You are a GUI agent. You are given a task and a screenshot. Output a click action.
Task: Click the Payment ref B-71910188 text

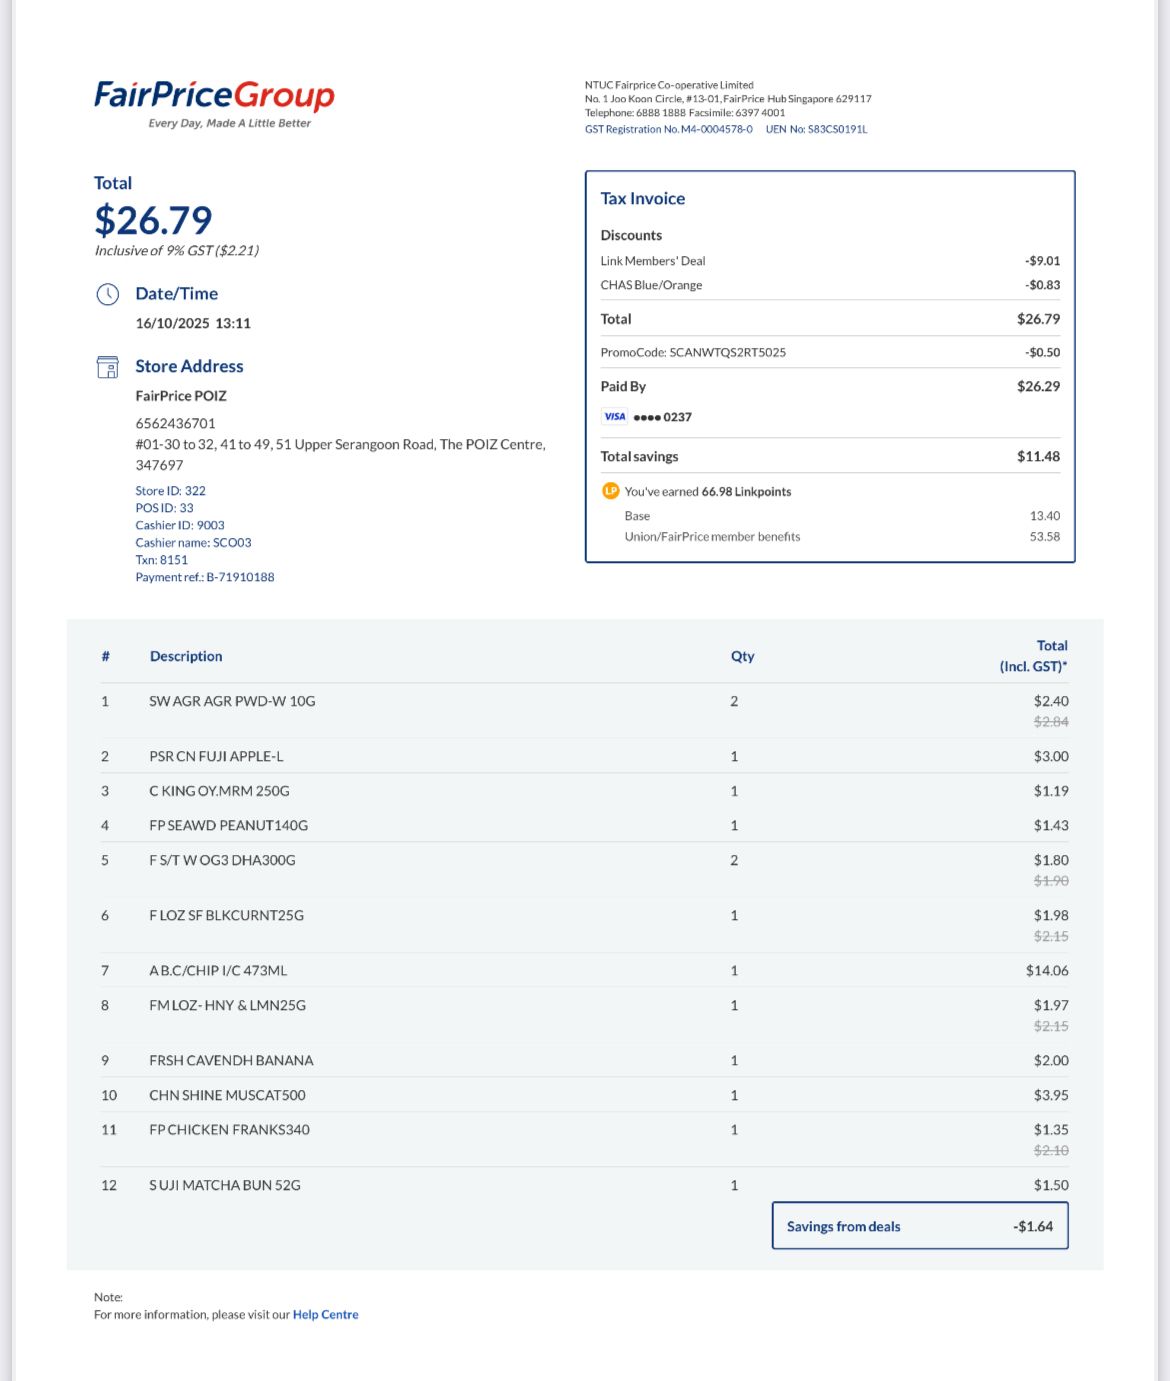205,577
